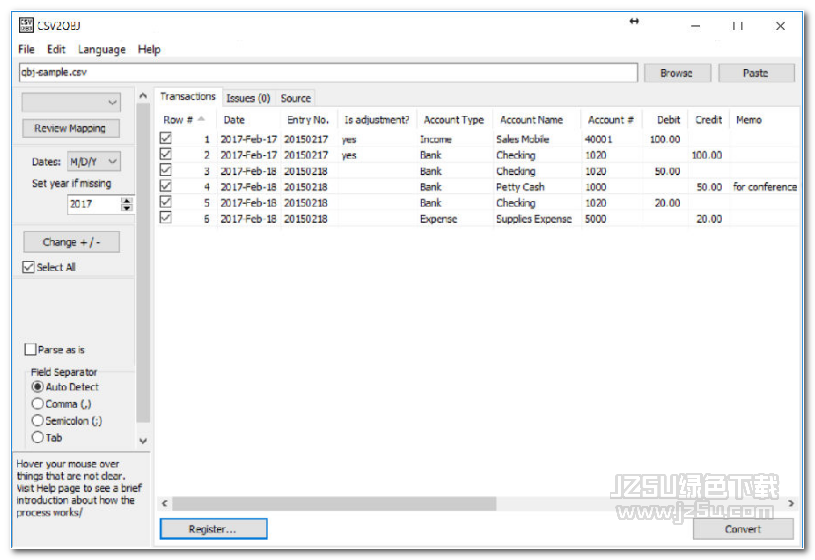Click the Expense account type cell

point(438,219)
